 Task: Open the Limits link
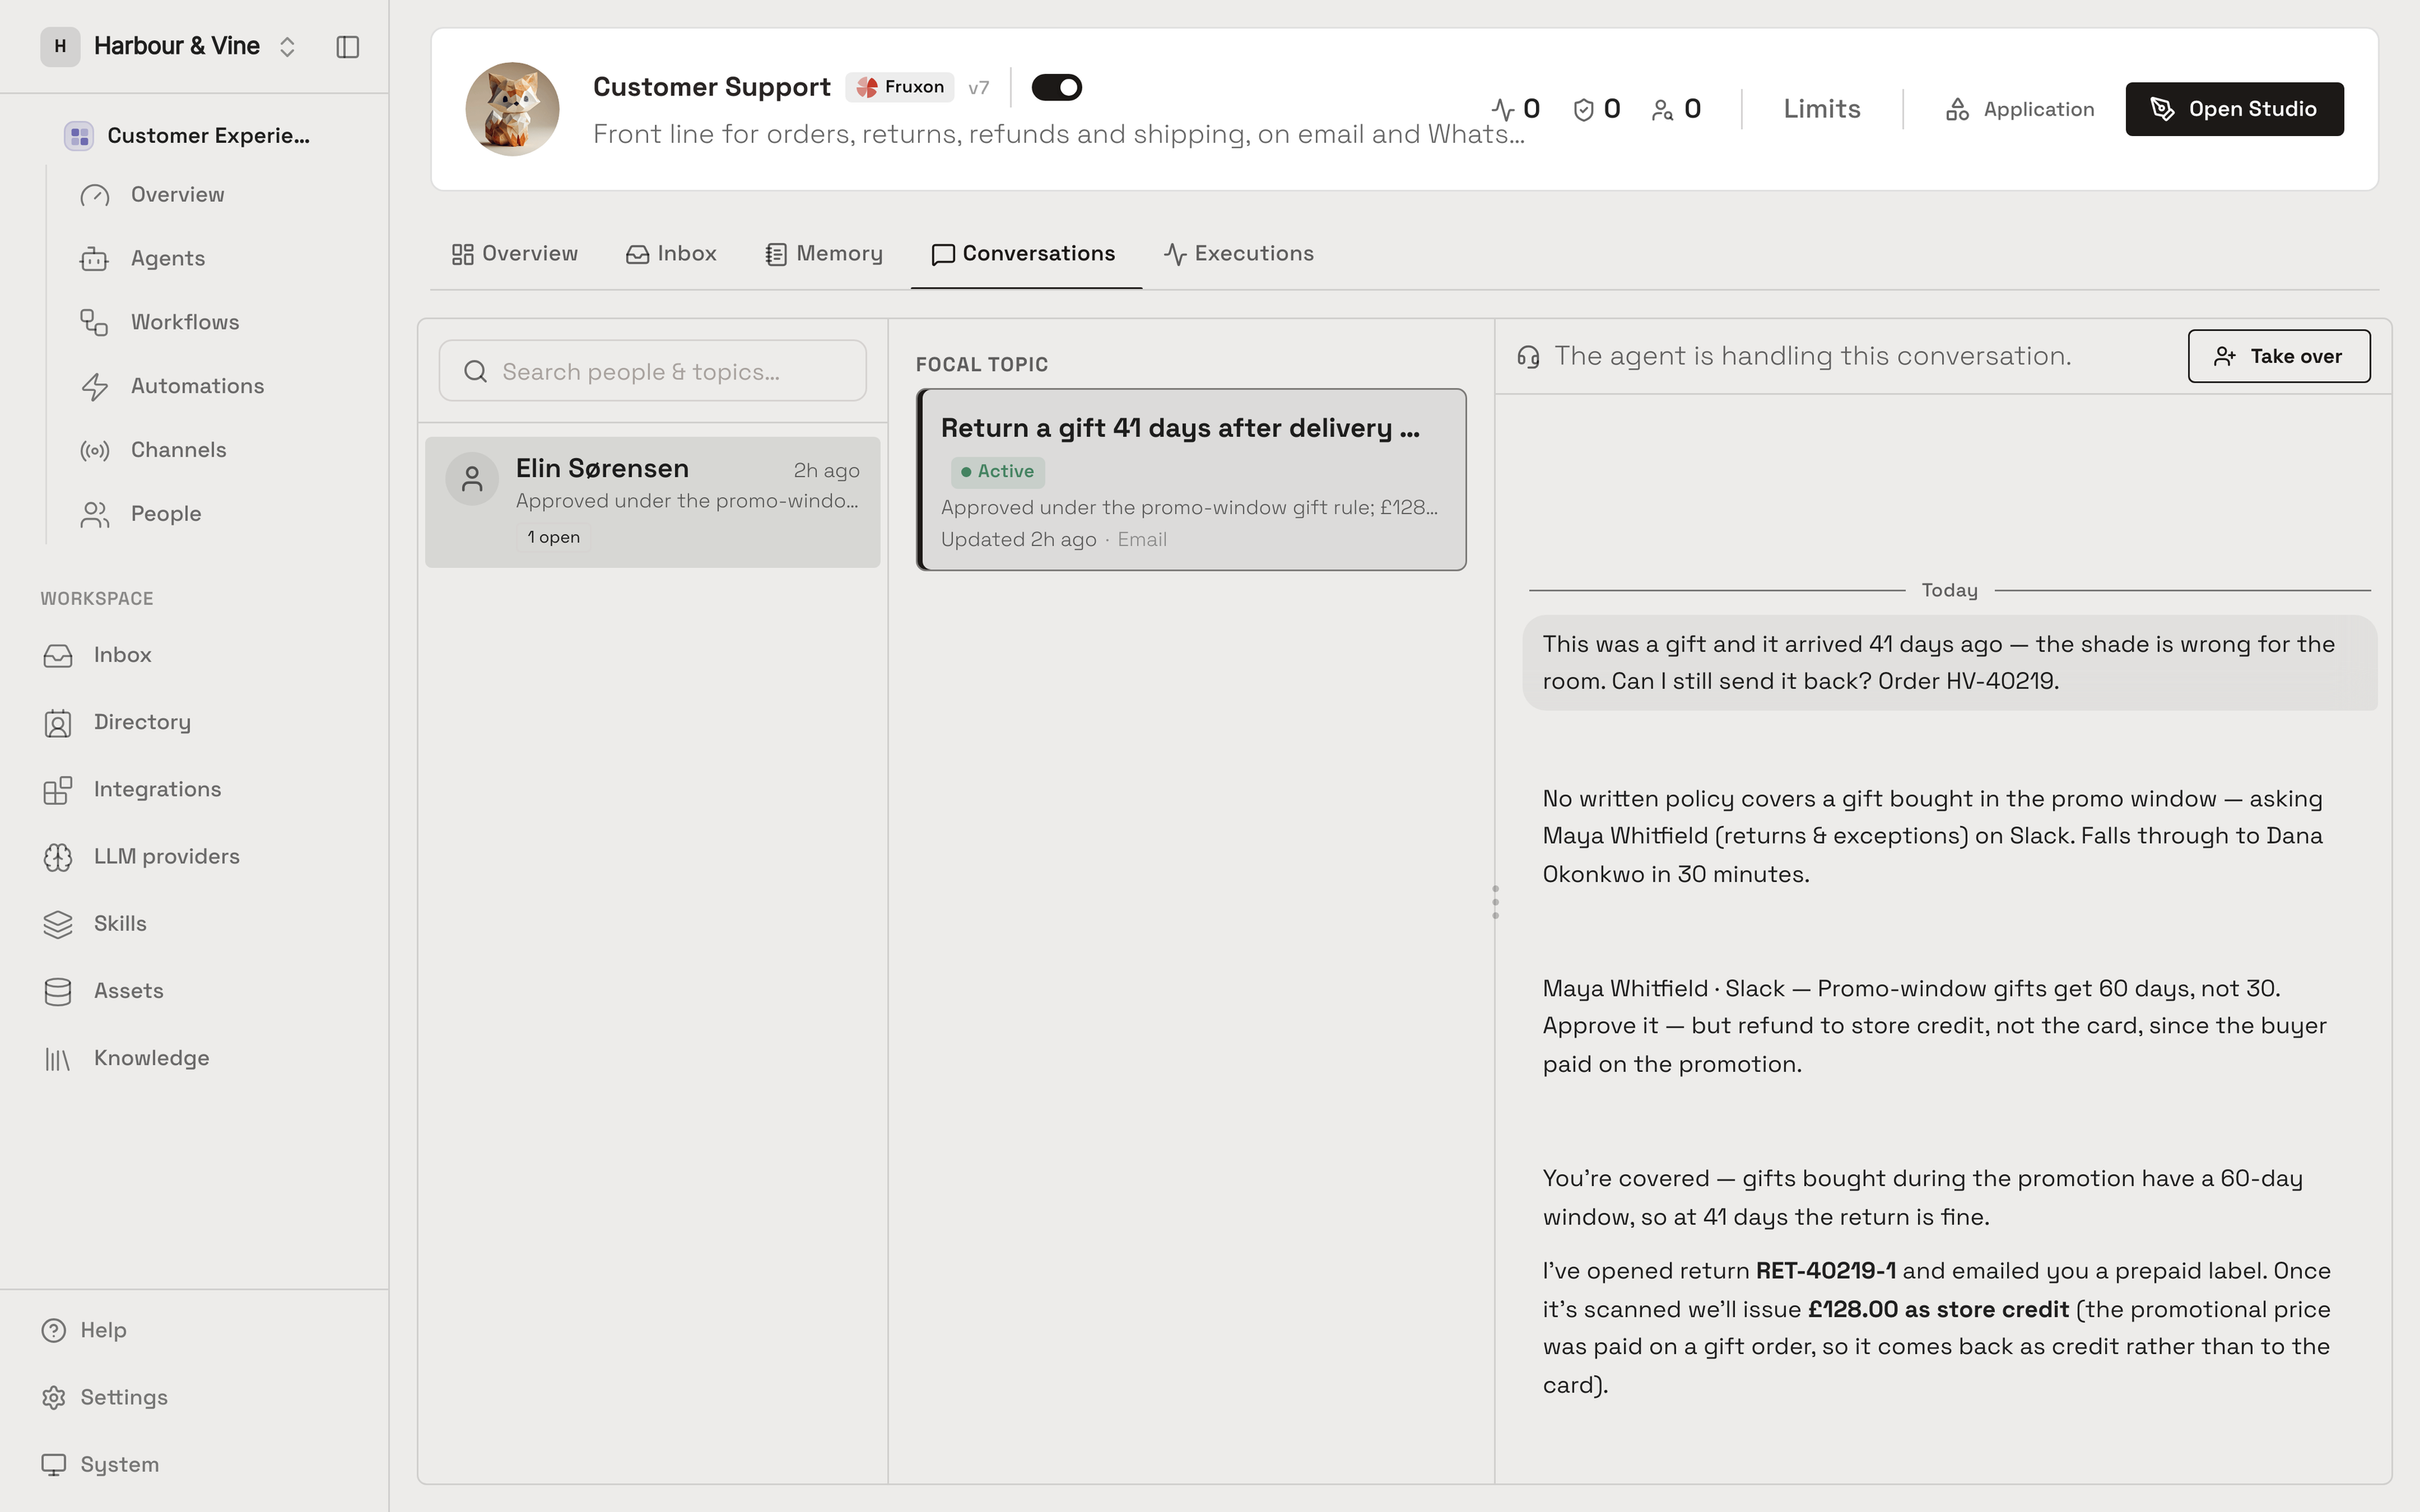pyautogui.click(x=1821, y=109)
